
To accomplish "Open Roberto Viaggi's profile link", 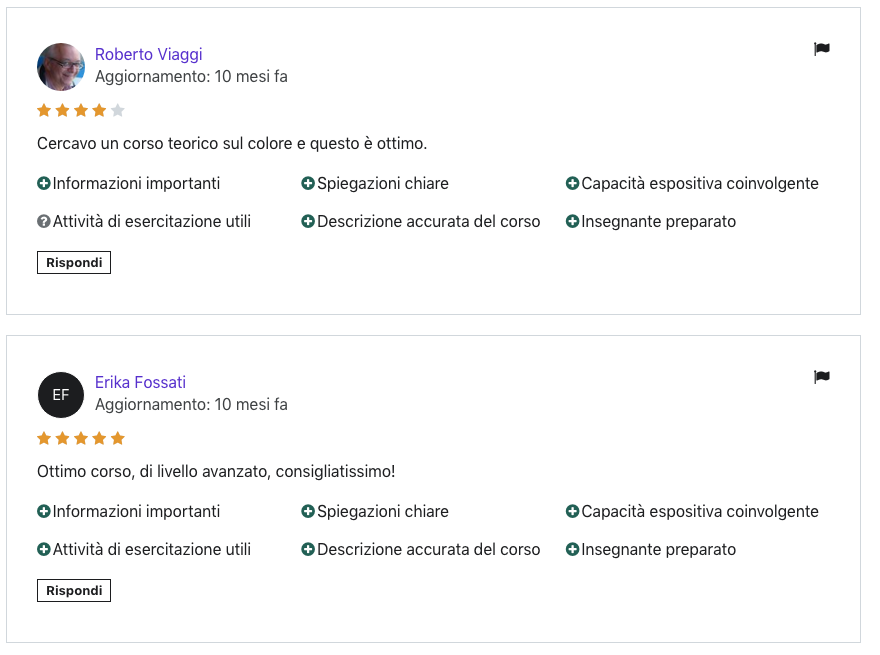I will [x=149, y=54].
